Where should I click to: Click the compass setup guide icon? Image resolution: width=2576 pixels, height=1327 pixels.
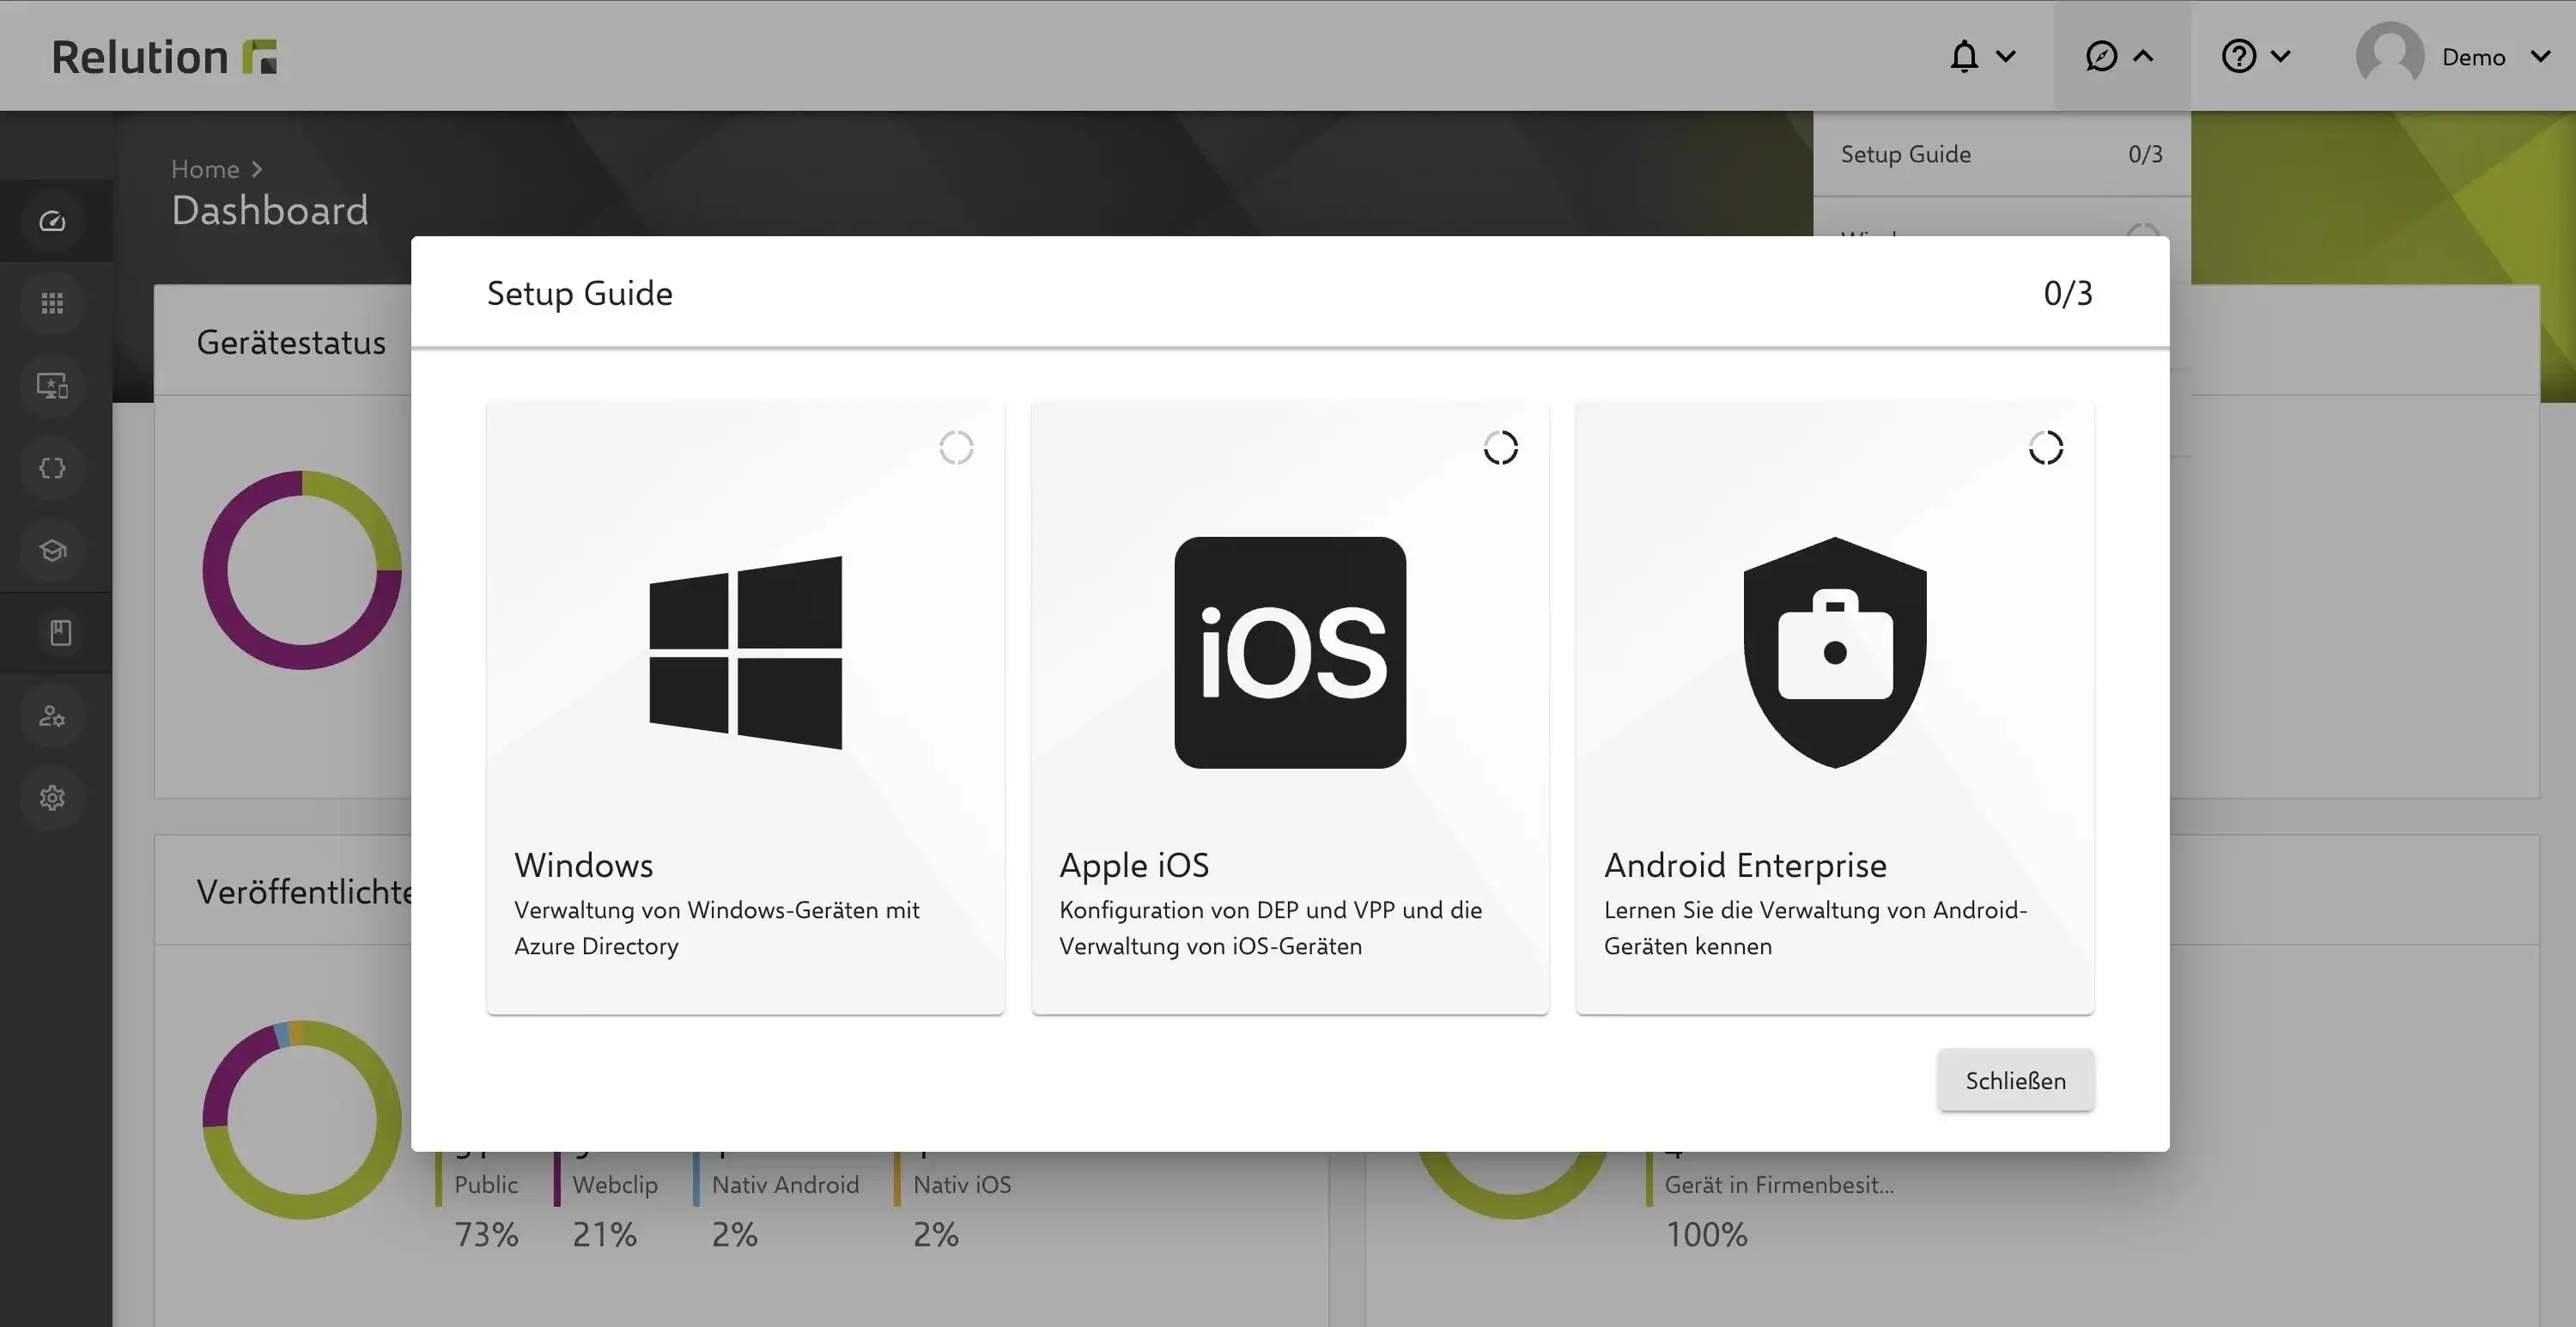[2101, 56]
